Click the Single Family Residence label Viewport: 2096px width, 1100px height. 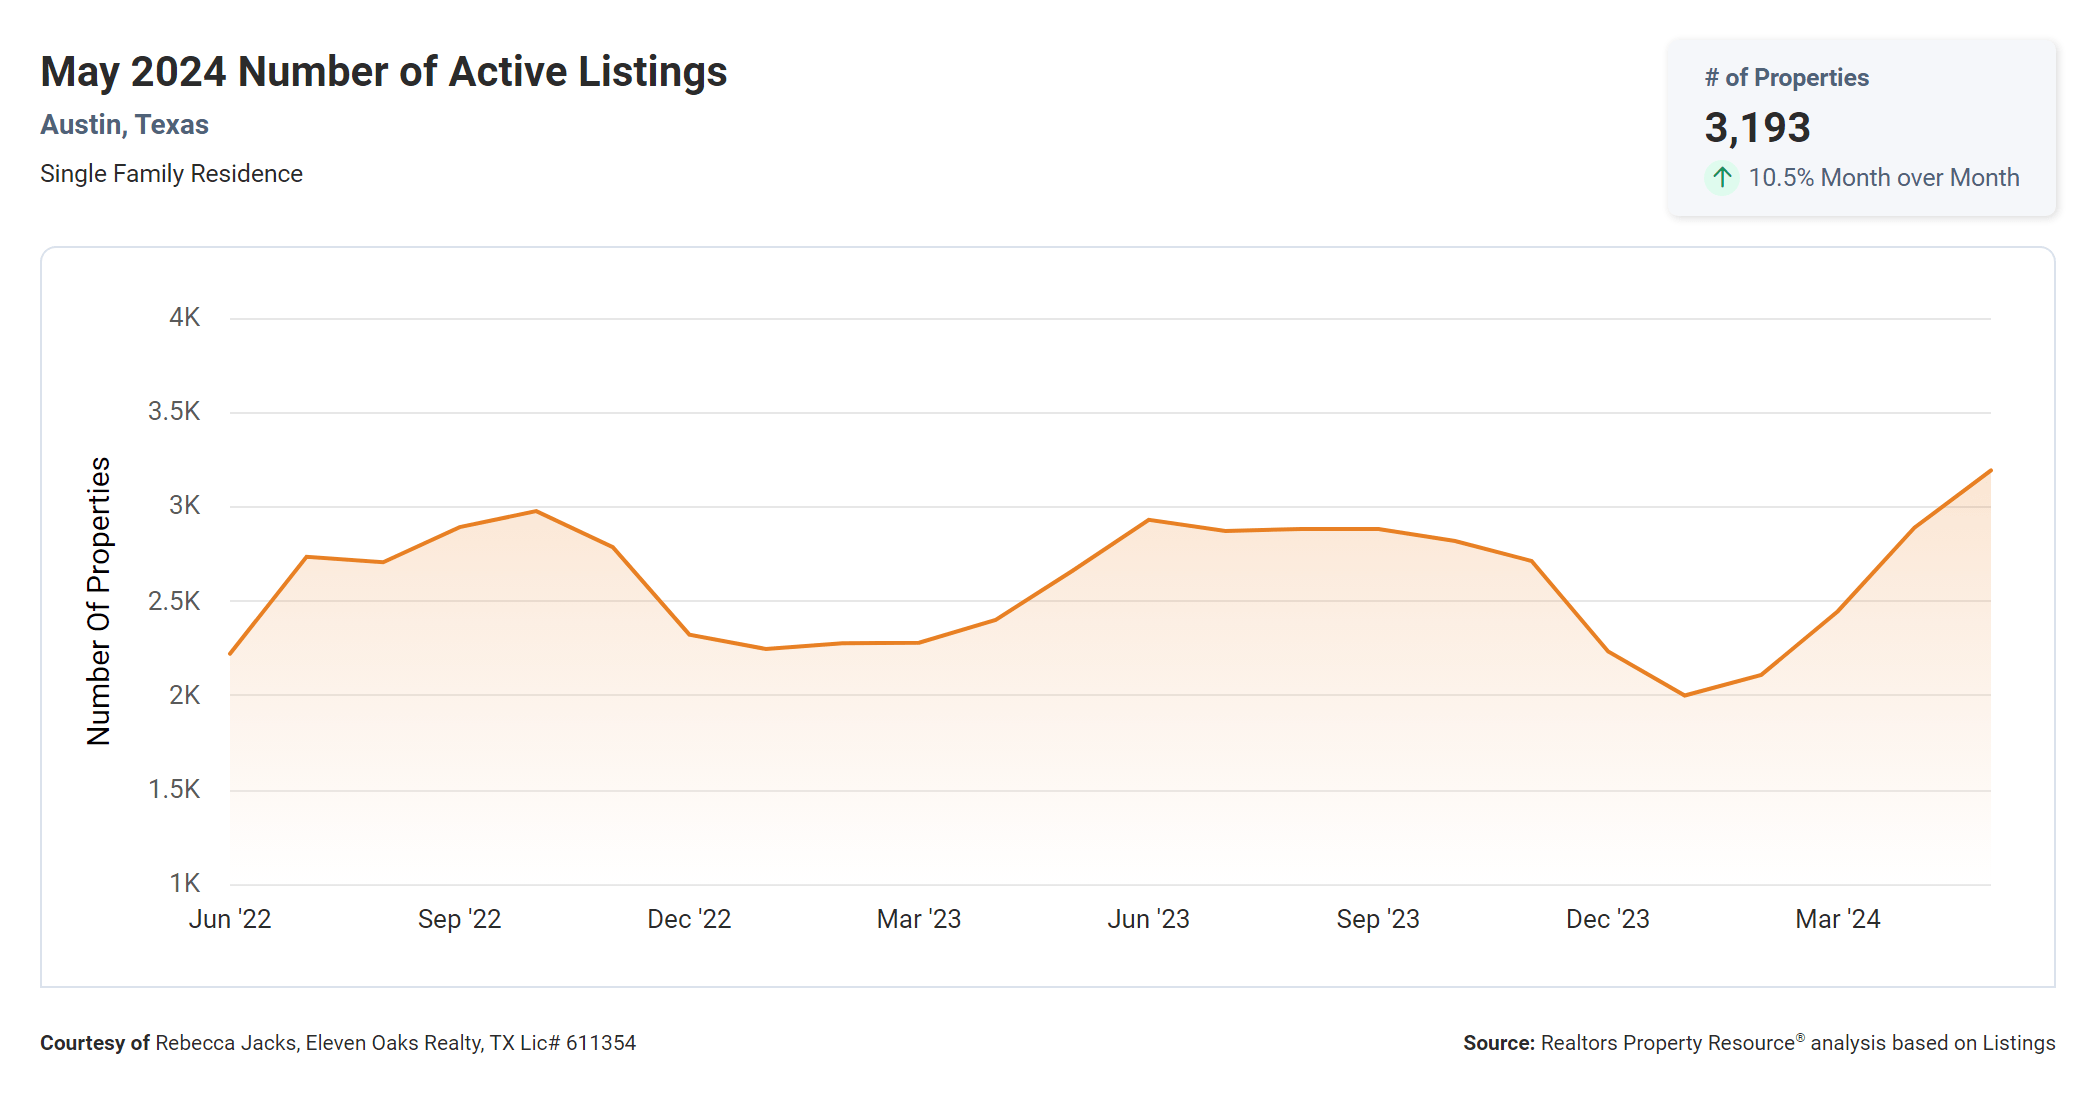tap(171, 174)
